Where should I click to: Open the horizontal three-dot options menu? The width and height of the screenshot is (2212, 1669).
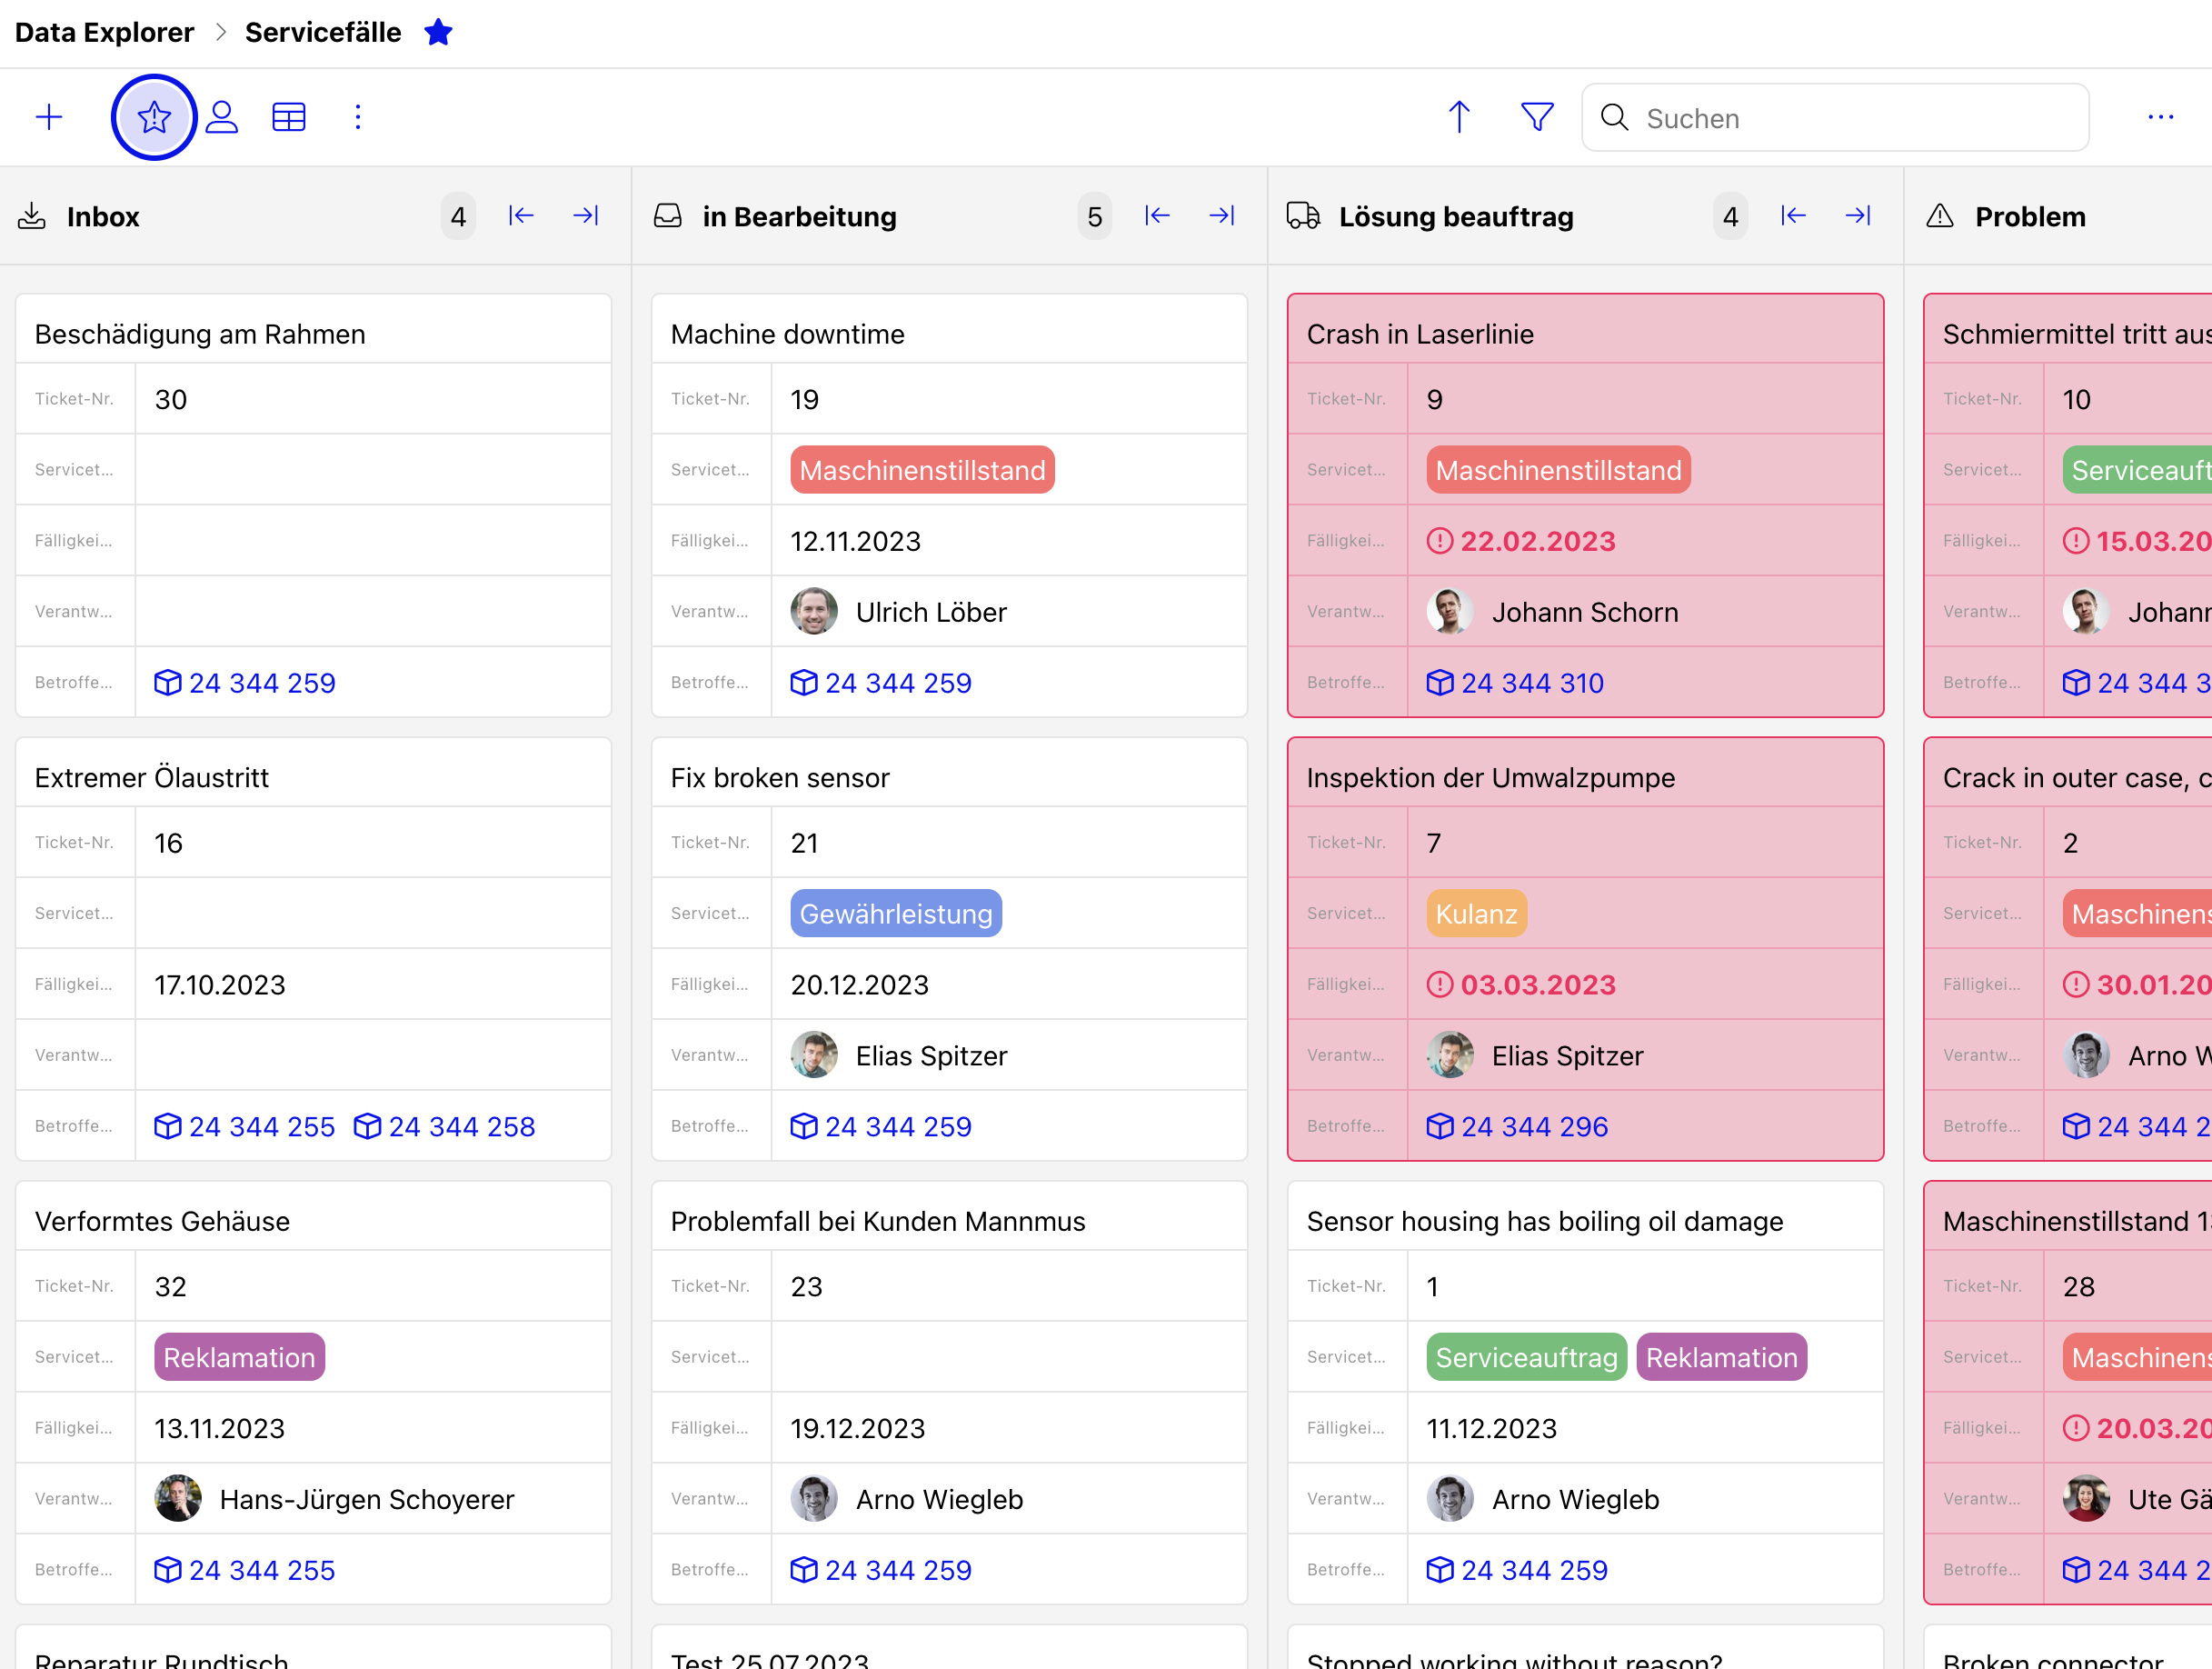tap(2161, 117)
